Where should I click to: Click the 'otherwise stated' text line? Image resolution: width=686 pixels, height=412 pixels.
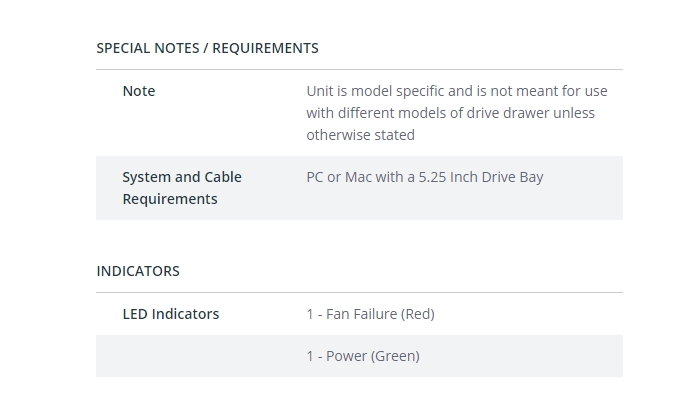(x=360, y=135)
